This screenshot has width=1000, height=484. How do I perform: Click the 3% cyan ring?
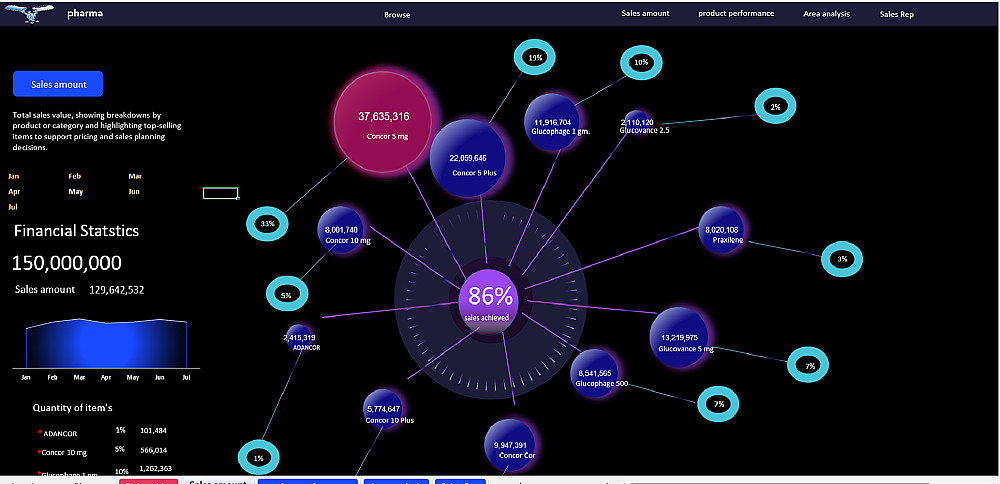click(x=842, y=259)
